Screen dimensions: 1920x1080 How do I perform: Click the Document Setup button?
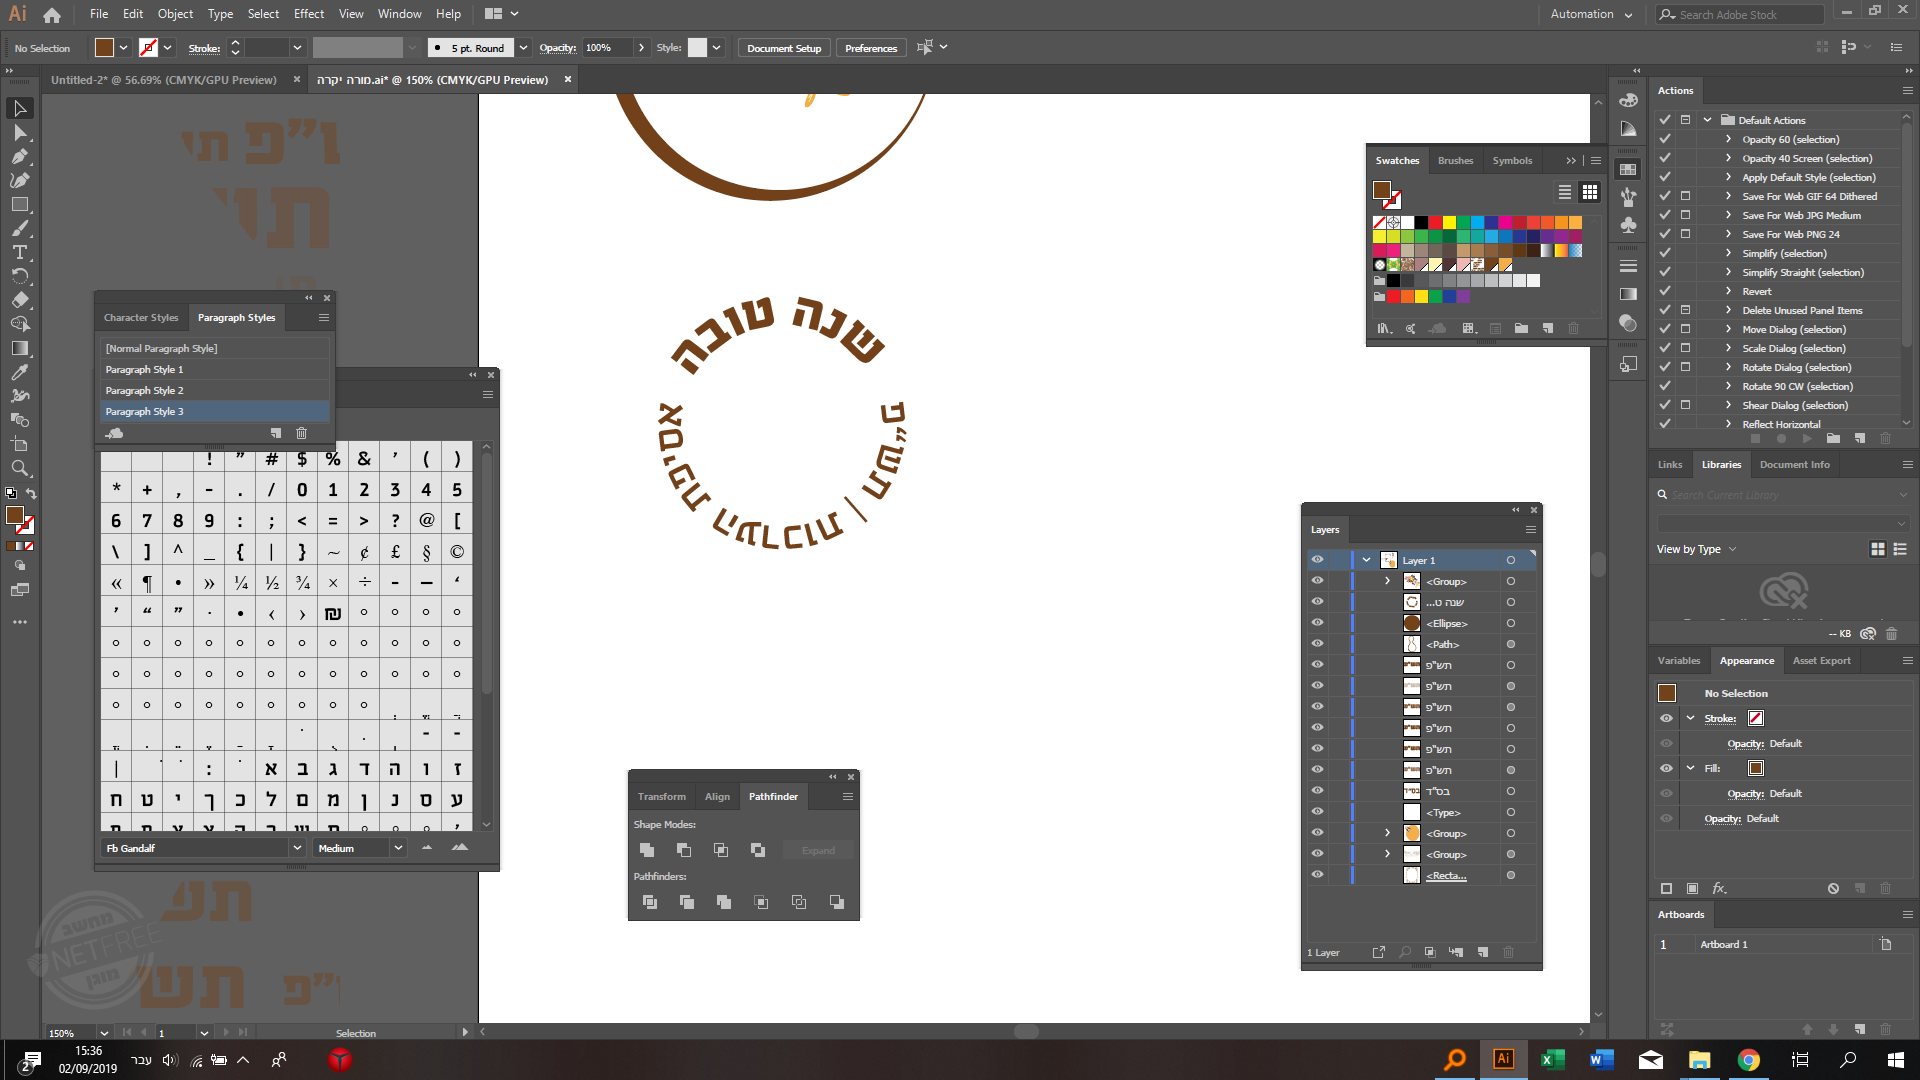783,48
